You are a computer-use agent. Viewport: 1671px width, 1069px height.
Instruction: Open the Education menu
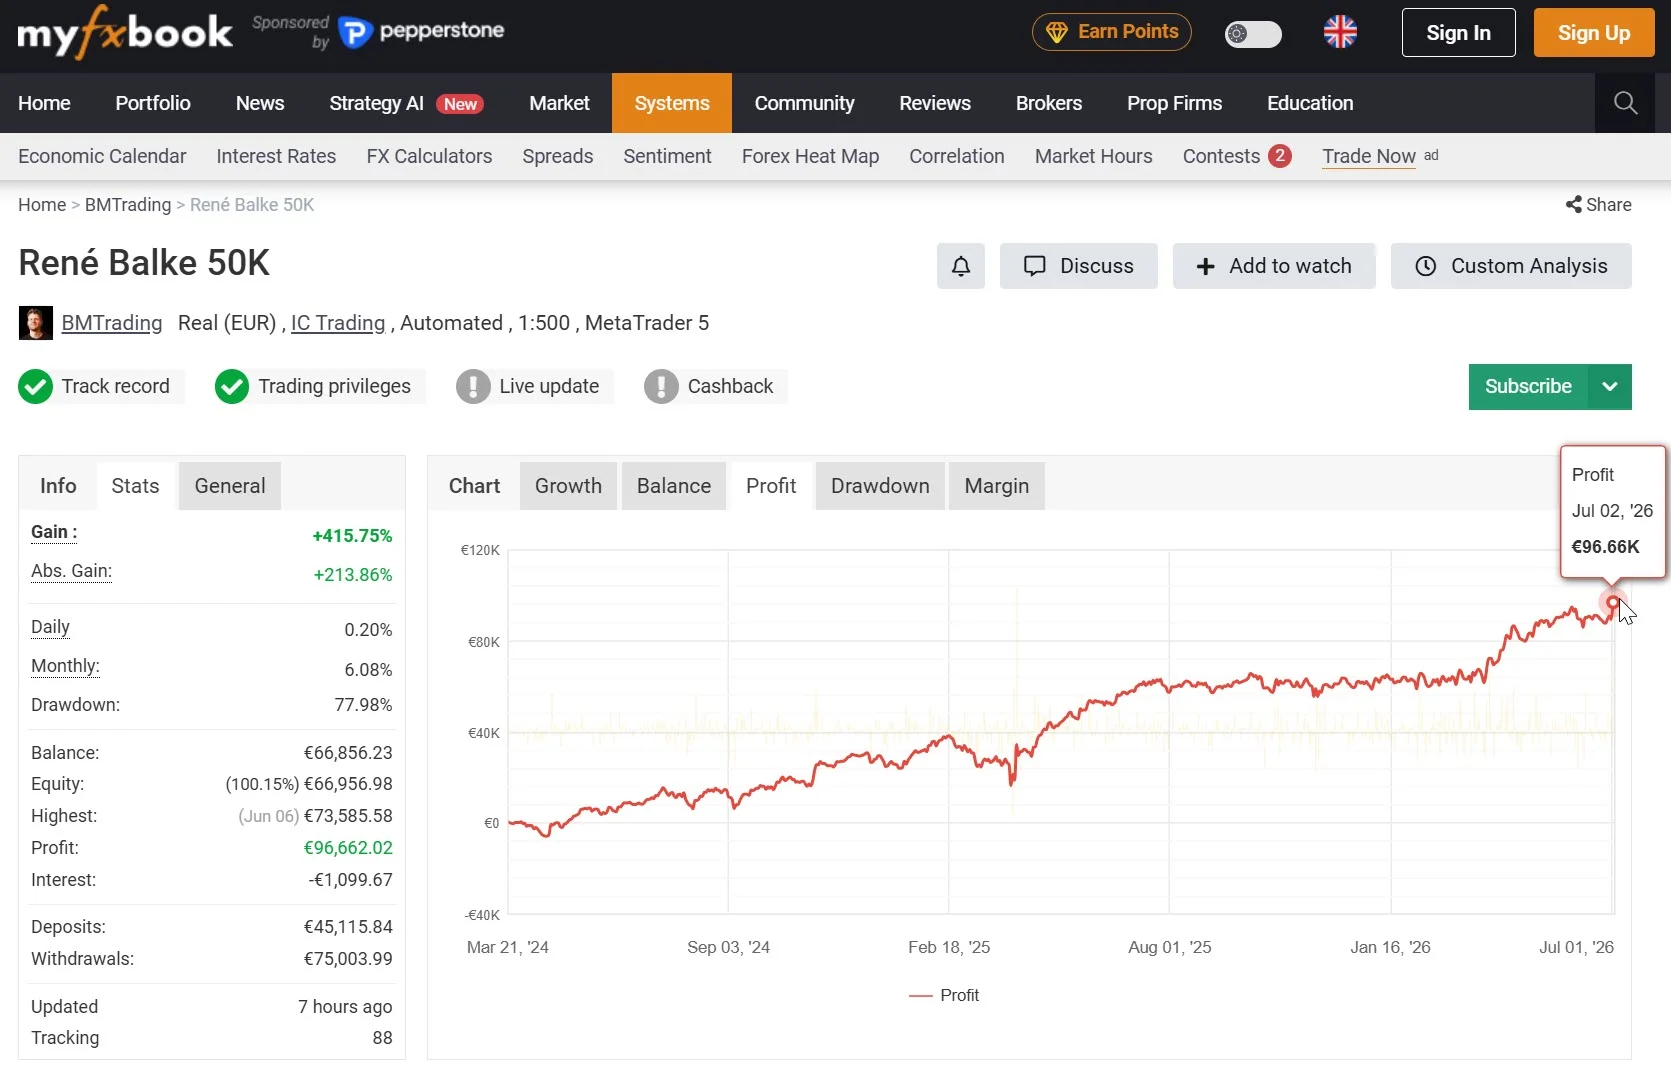click(x=1310, y=103)
